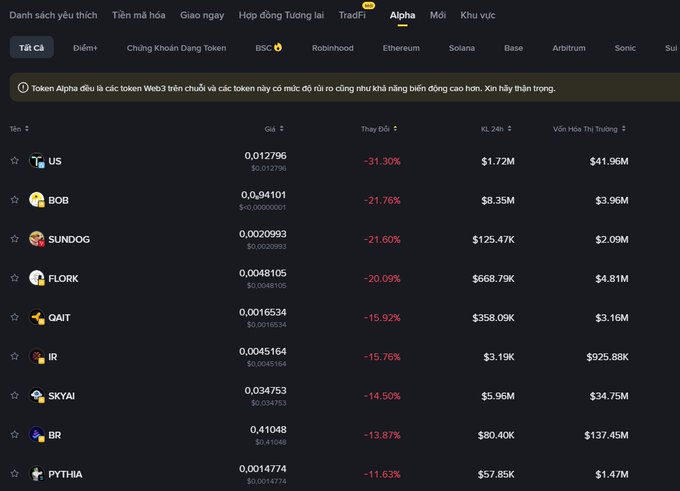Sort the list by Tên column

[19, 129]
